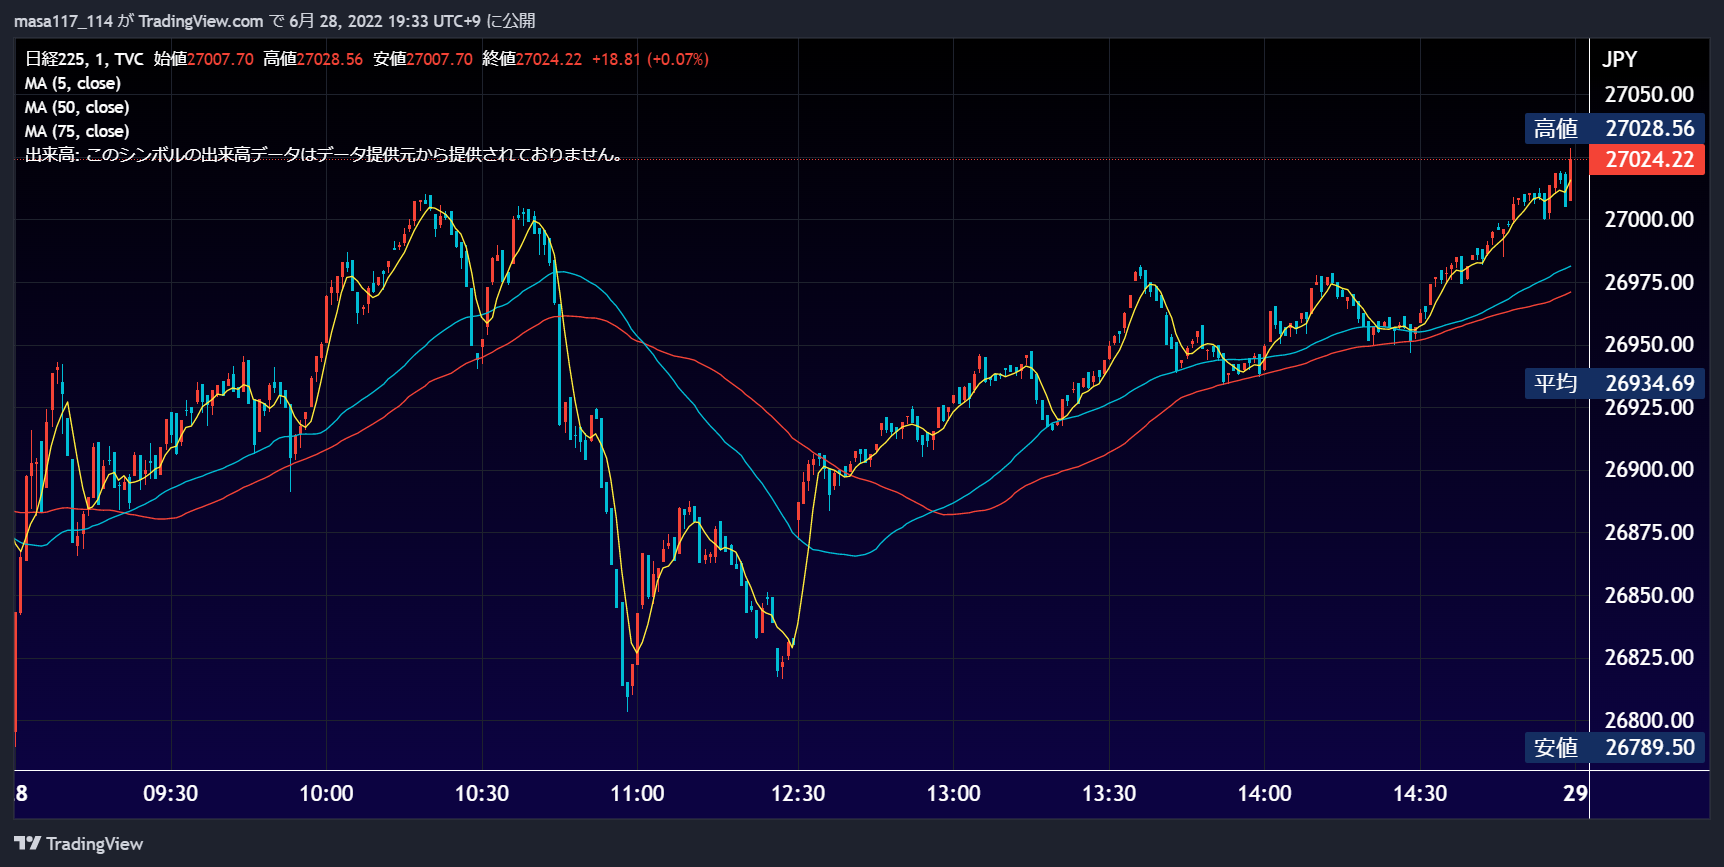Click the 日経225, 1, TVC symbol title

pos(84,59)
